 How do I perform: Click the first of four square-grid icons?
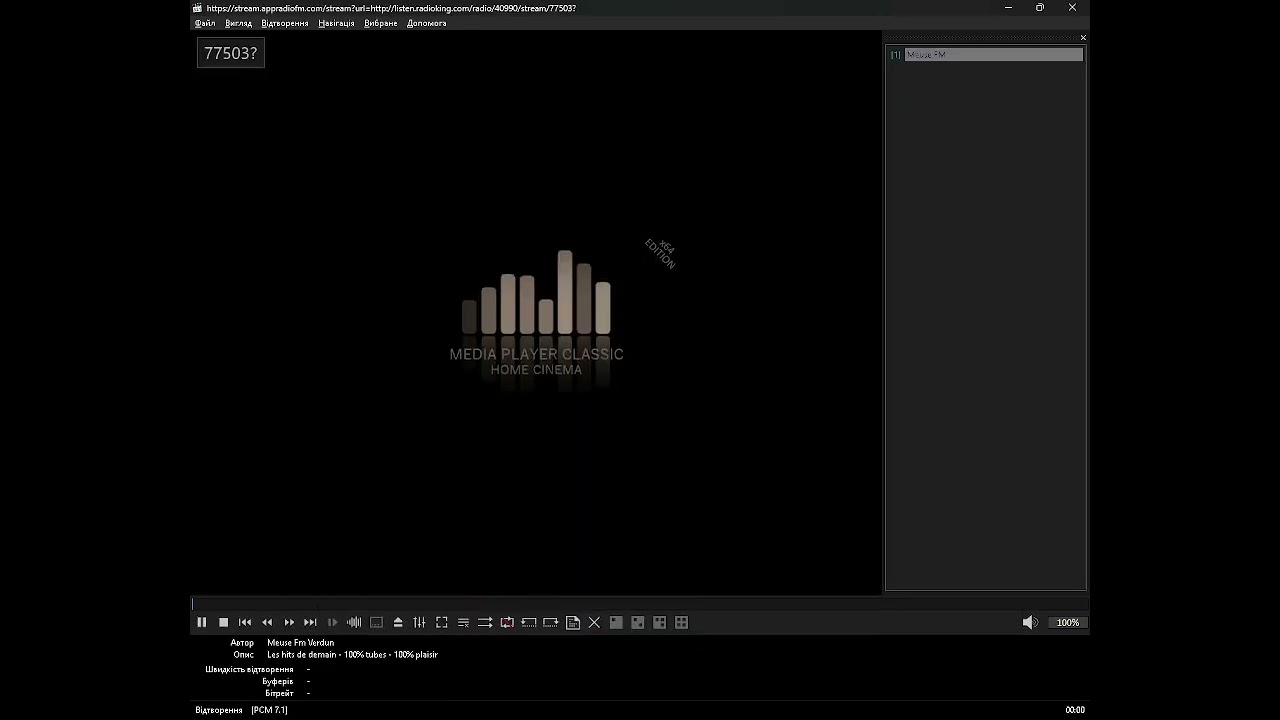[616, 622]
